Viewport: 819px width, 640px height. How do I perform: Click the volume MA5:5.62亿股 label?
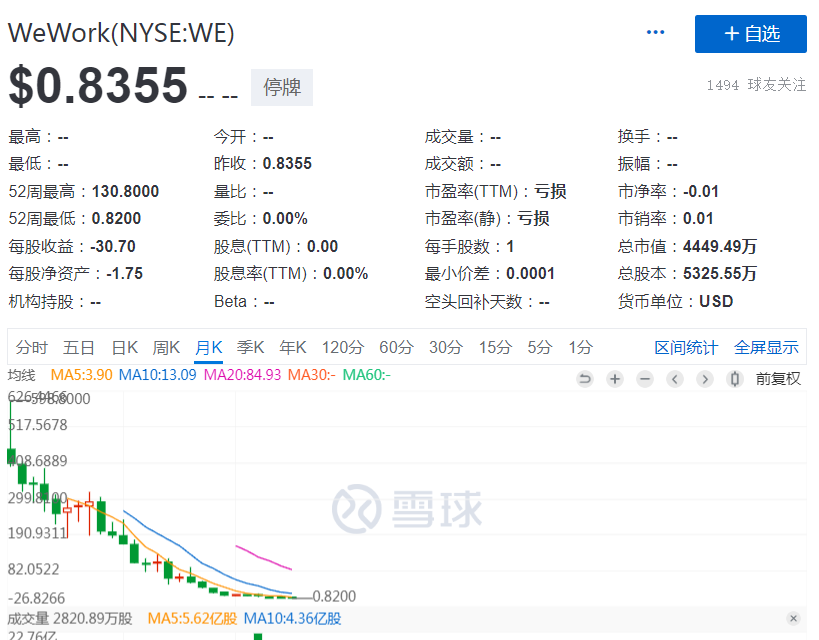point(192,619)
